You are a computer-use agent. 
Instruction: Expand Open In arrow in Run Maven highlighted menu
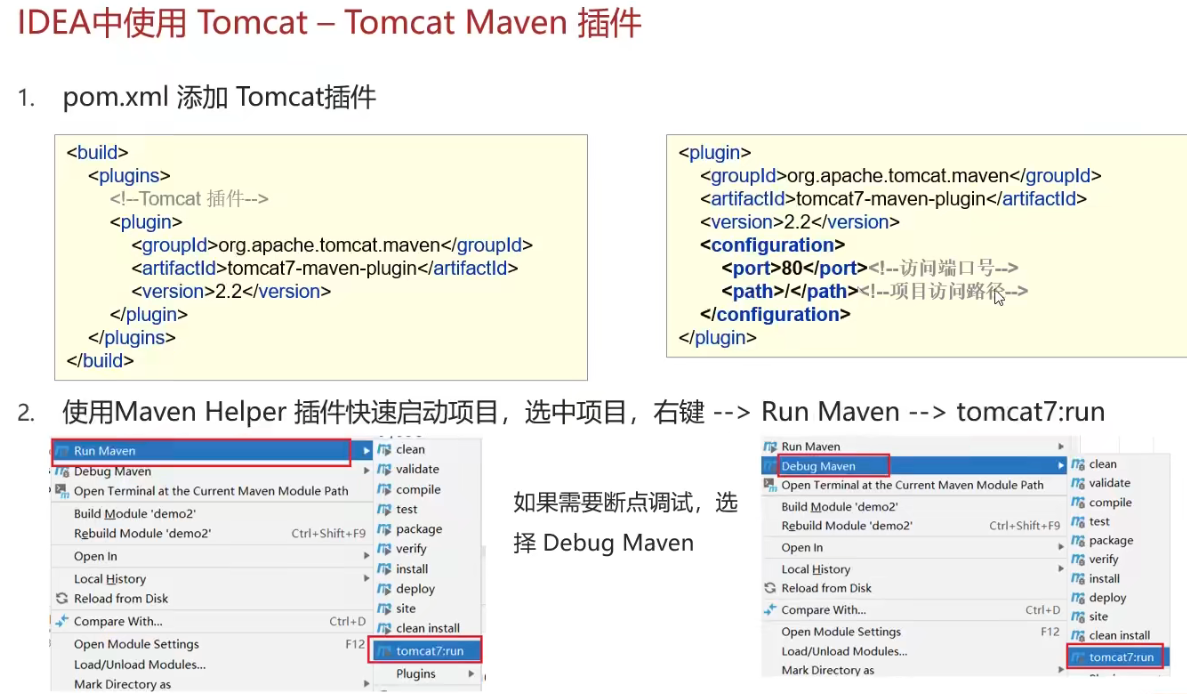pos(366,556)
